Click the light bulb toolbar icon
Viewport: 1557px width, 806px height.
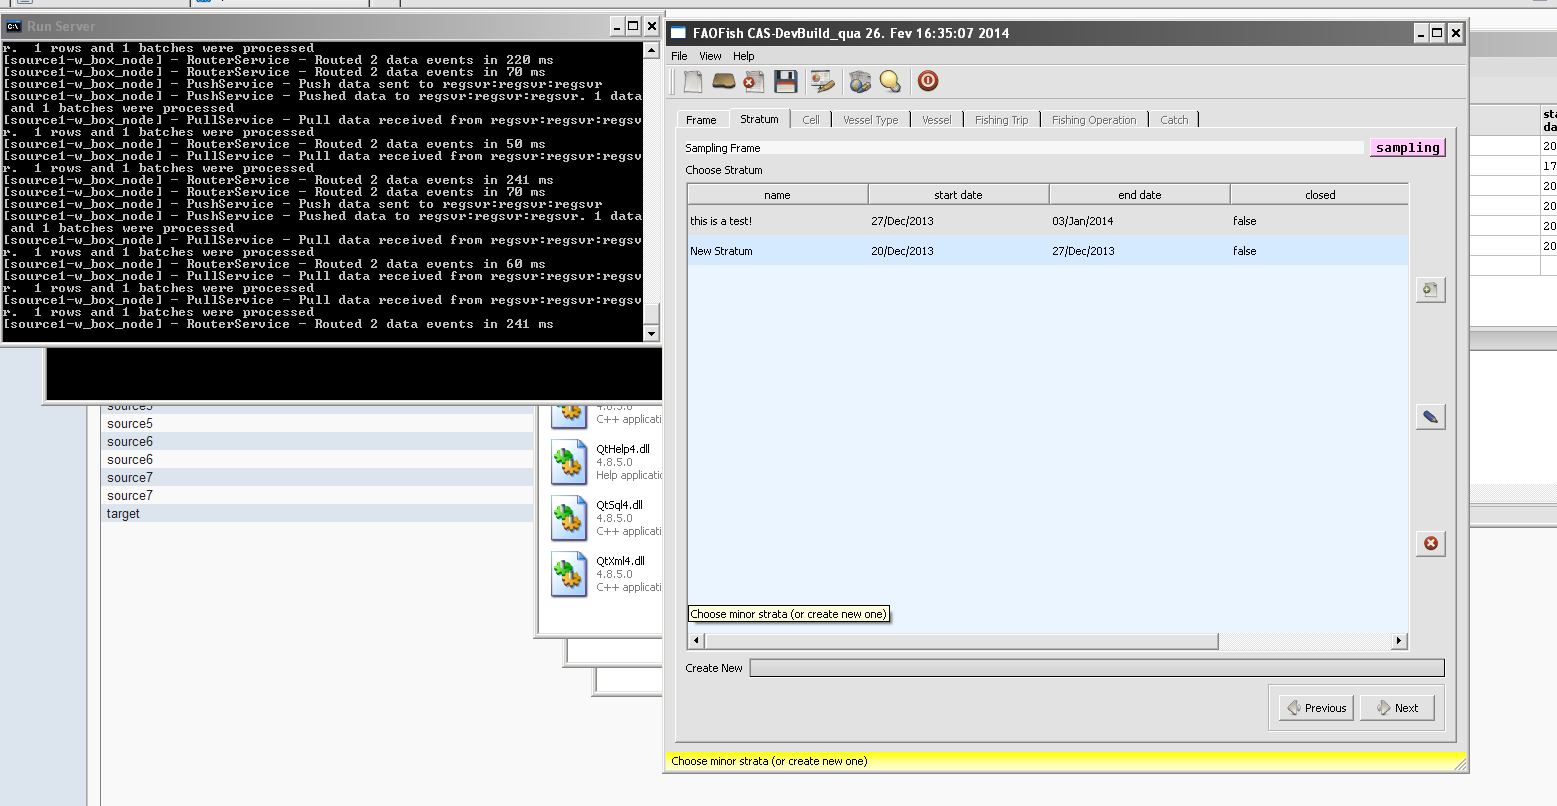click(890, 82)
